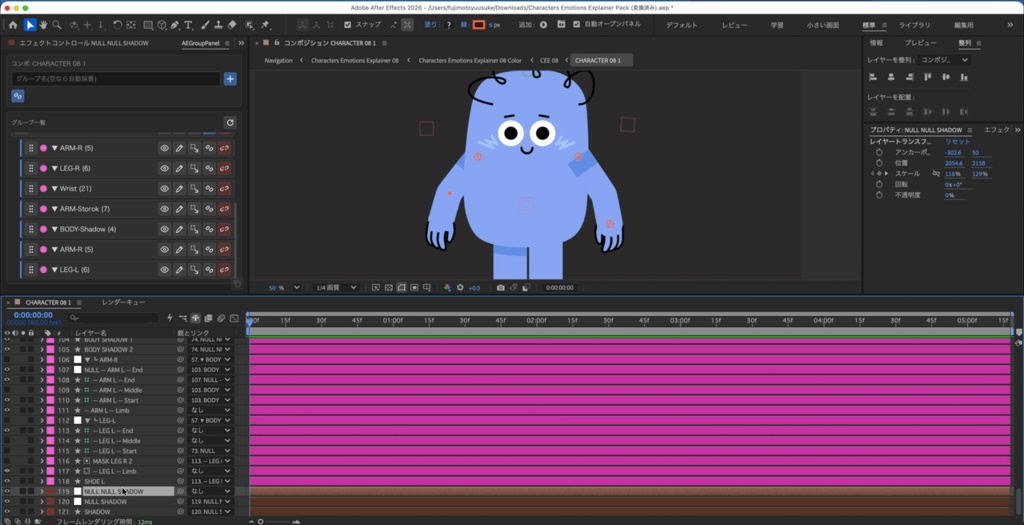Click edit pencil icon for Wrist group

180,189
